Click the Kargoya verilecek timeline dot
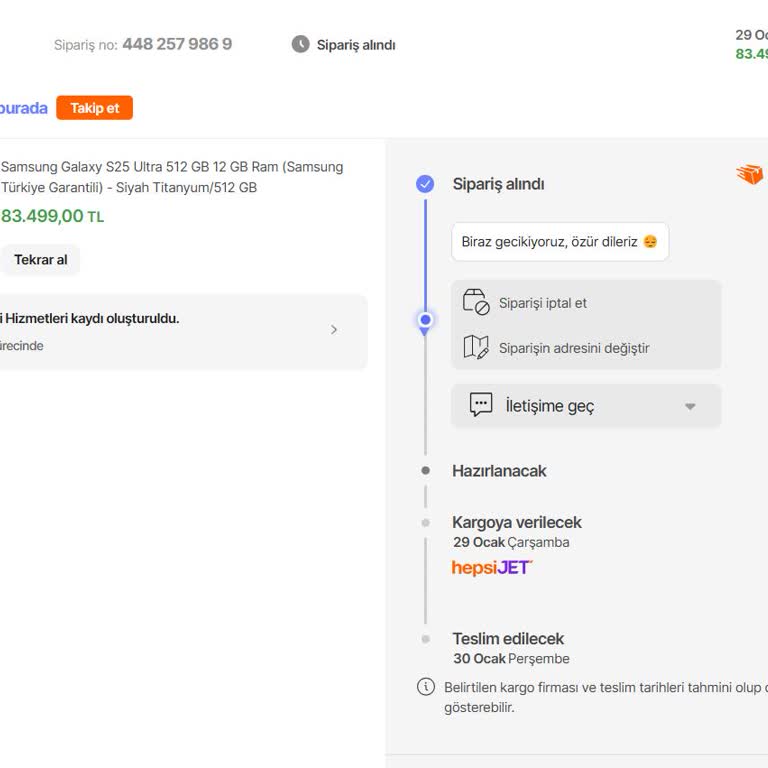Screen dimensions: 768x768 426,523
